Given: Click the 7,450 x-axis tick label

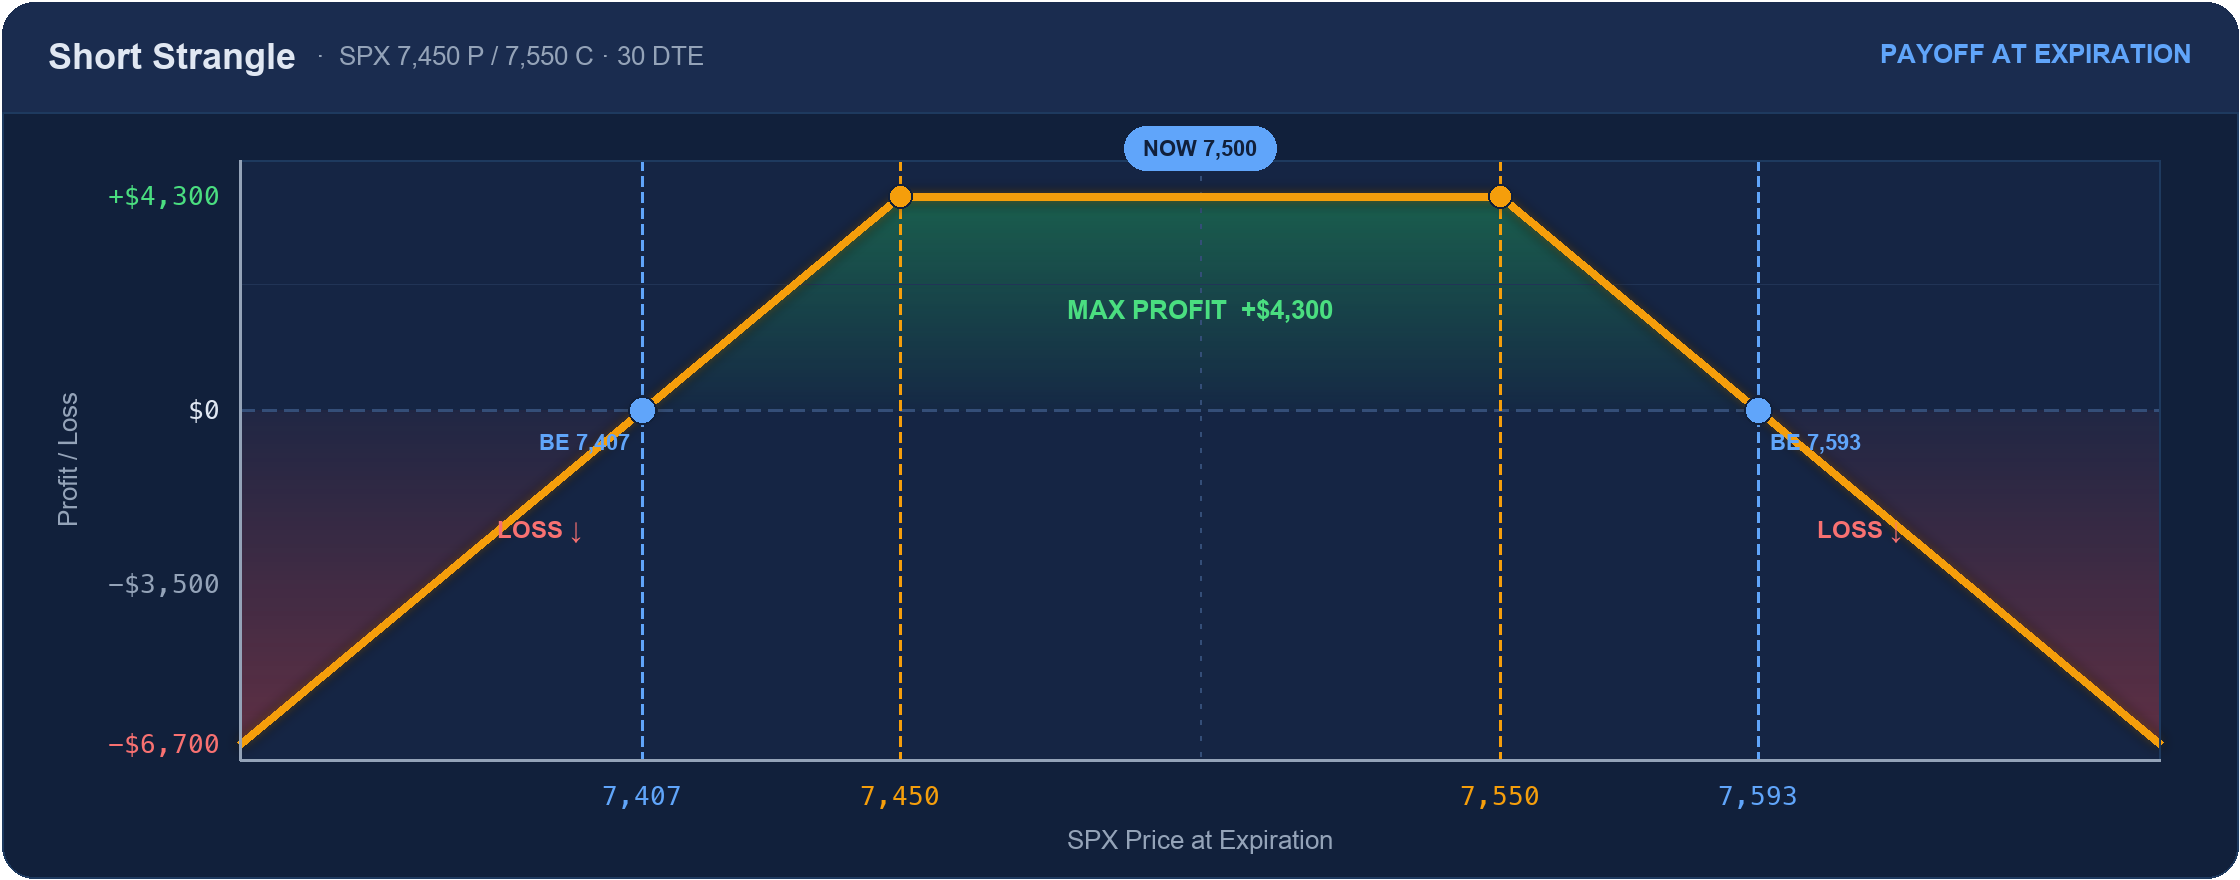Looking at the screenshot, I should [900, 796].
